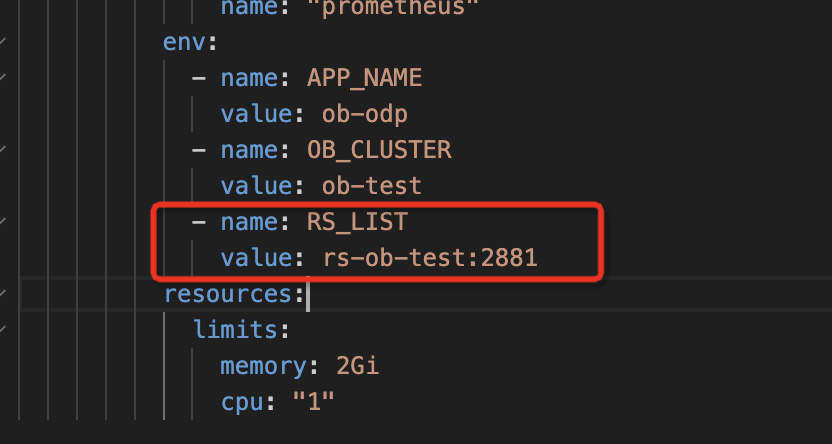Fold the OB_CLUSTER list item

[3, 150]
